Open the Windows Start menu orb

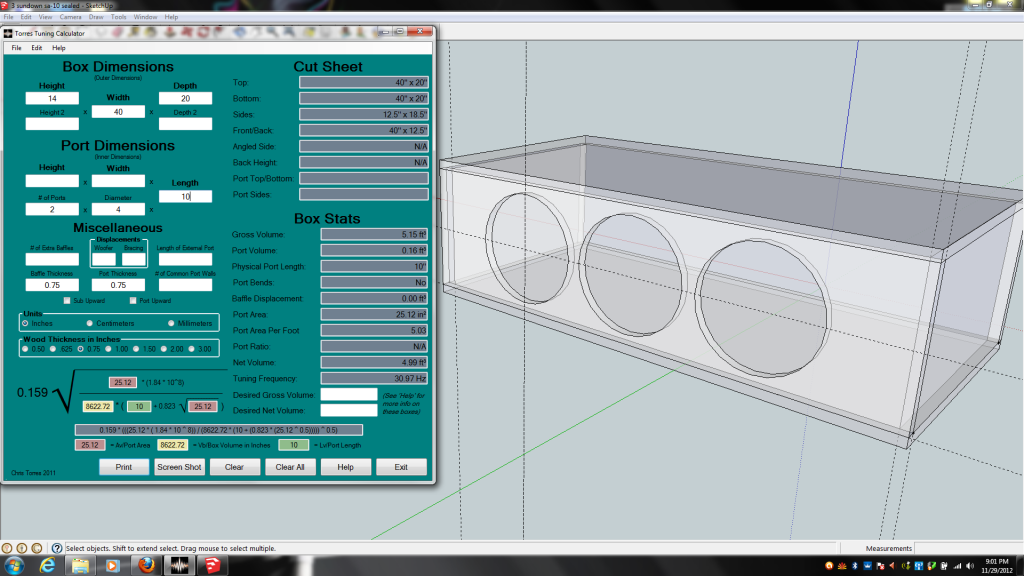pos(14,566)
